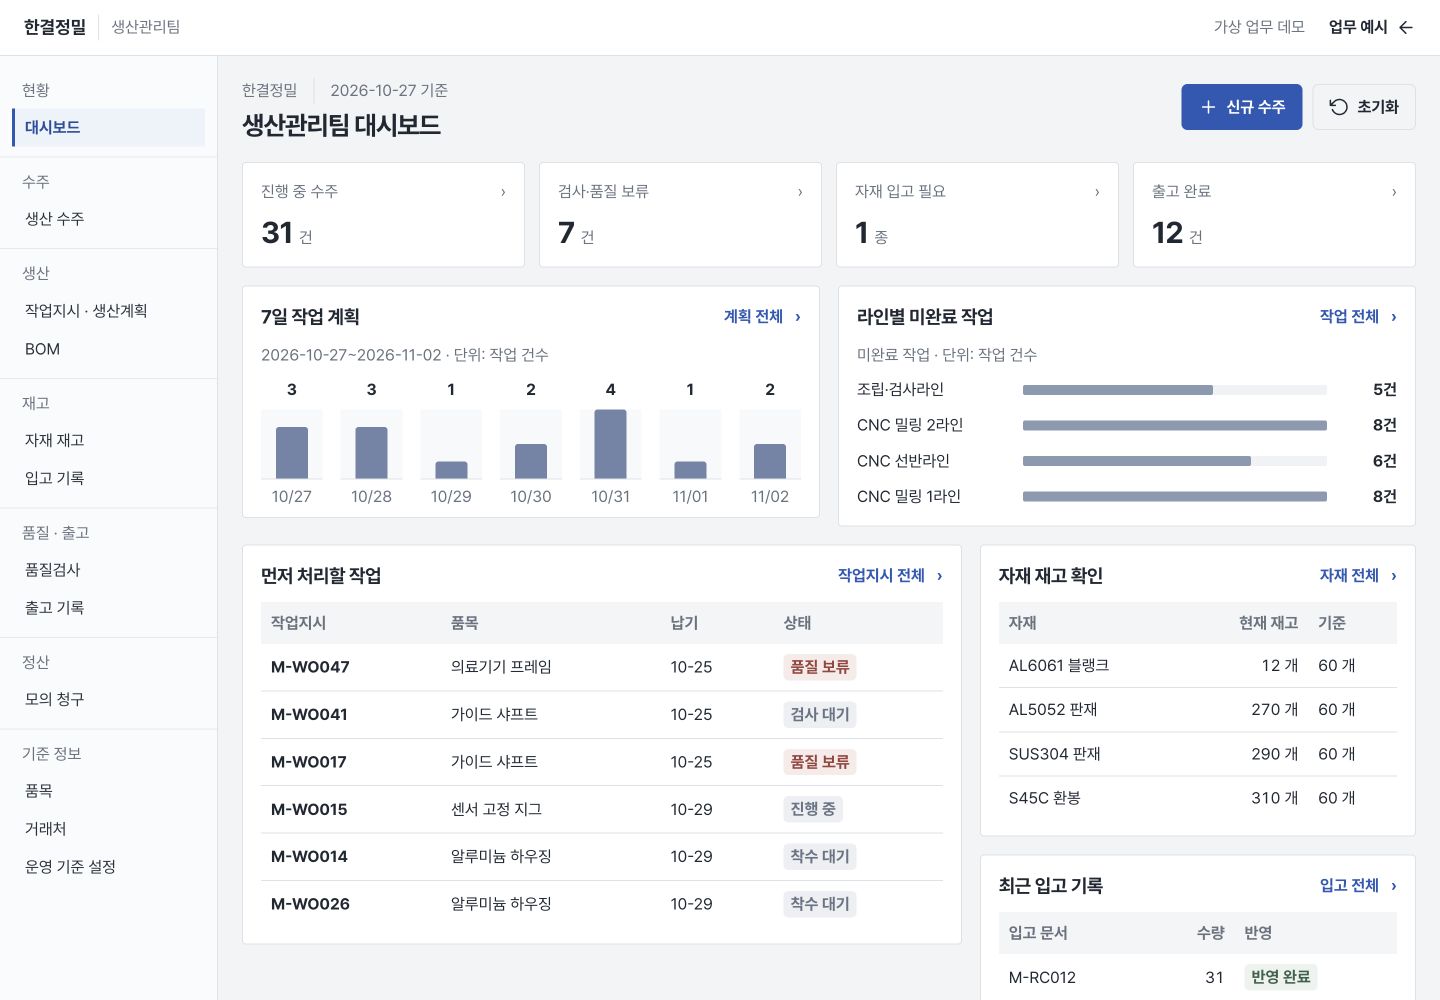Screen dimensions: 1440x1000
Task: Open 계획 전체 link
Action: click(x=762, y=317)
